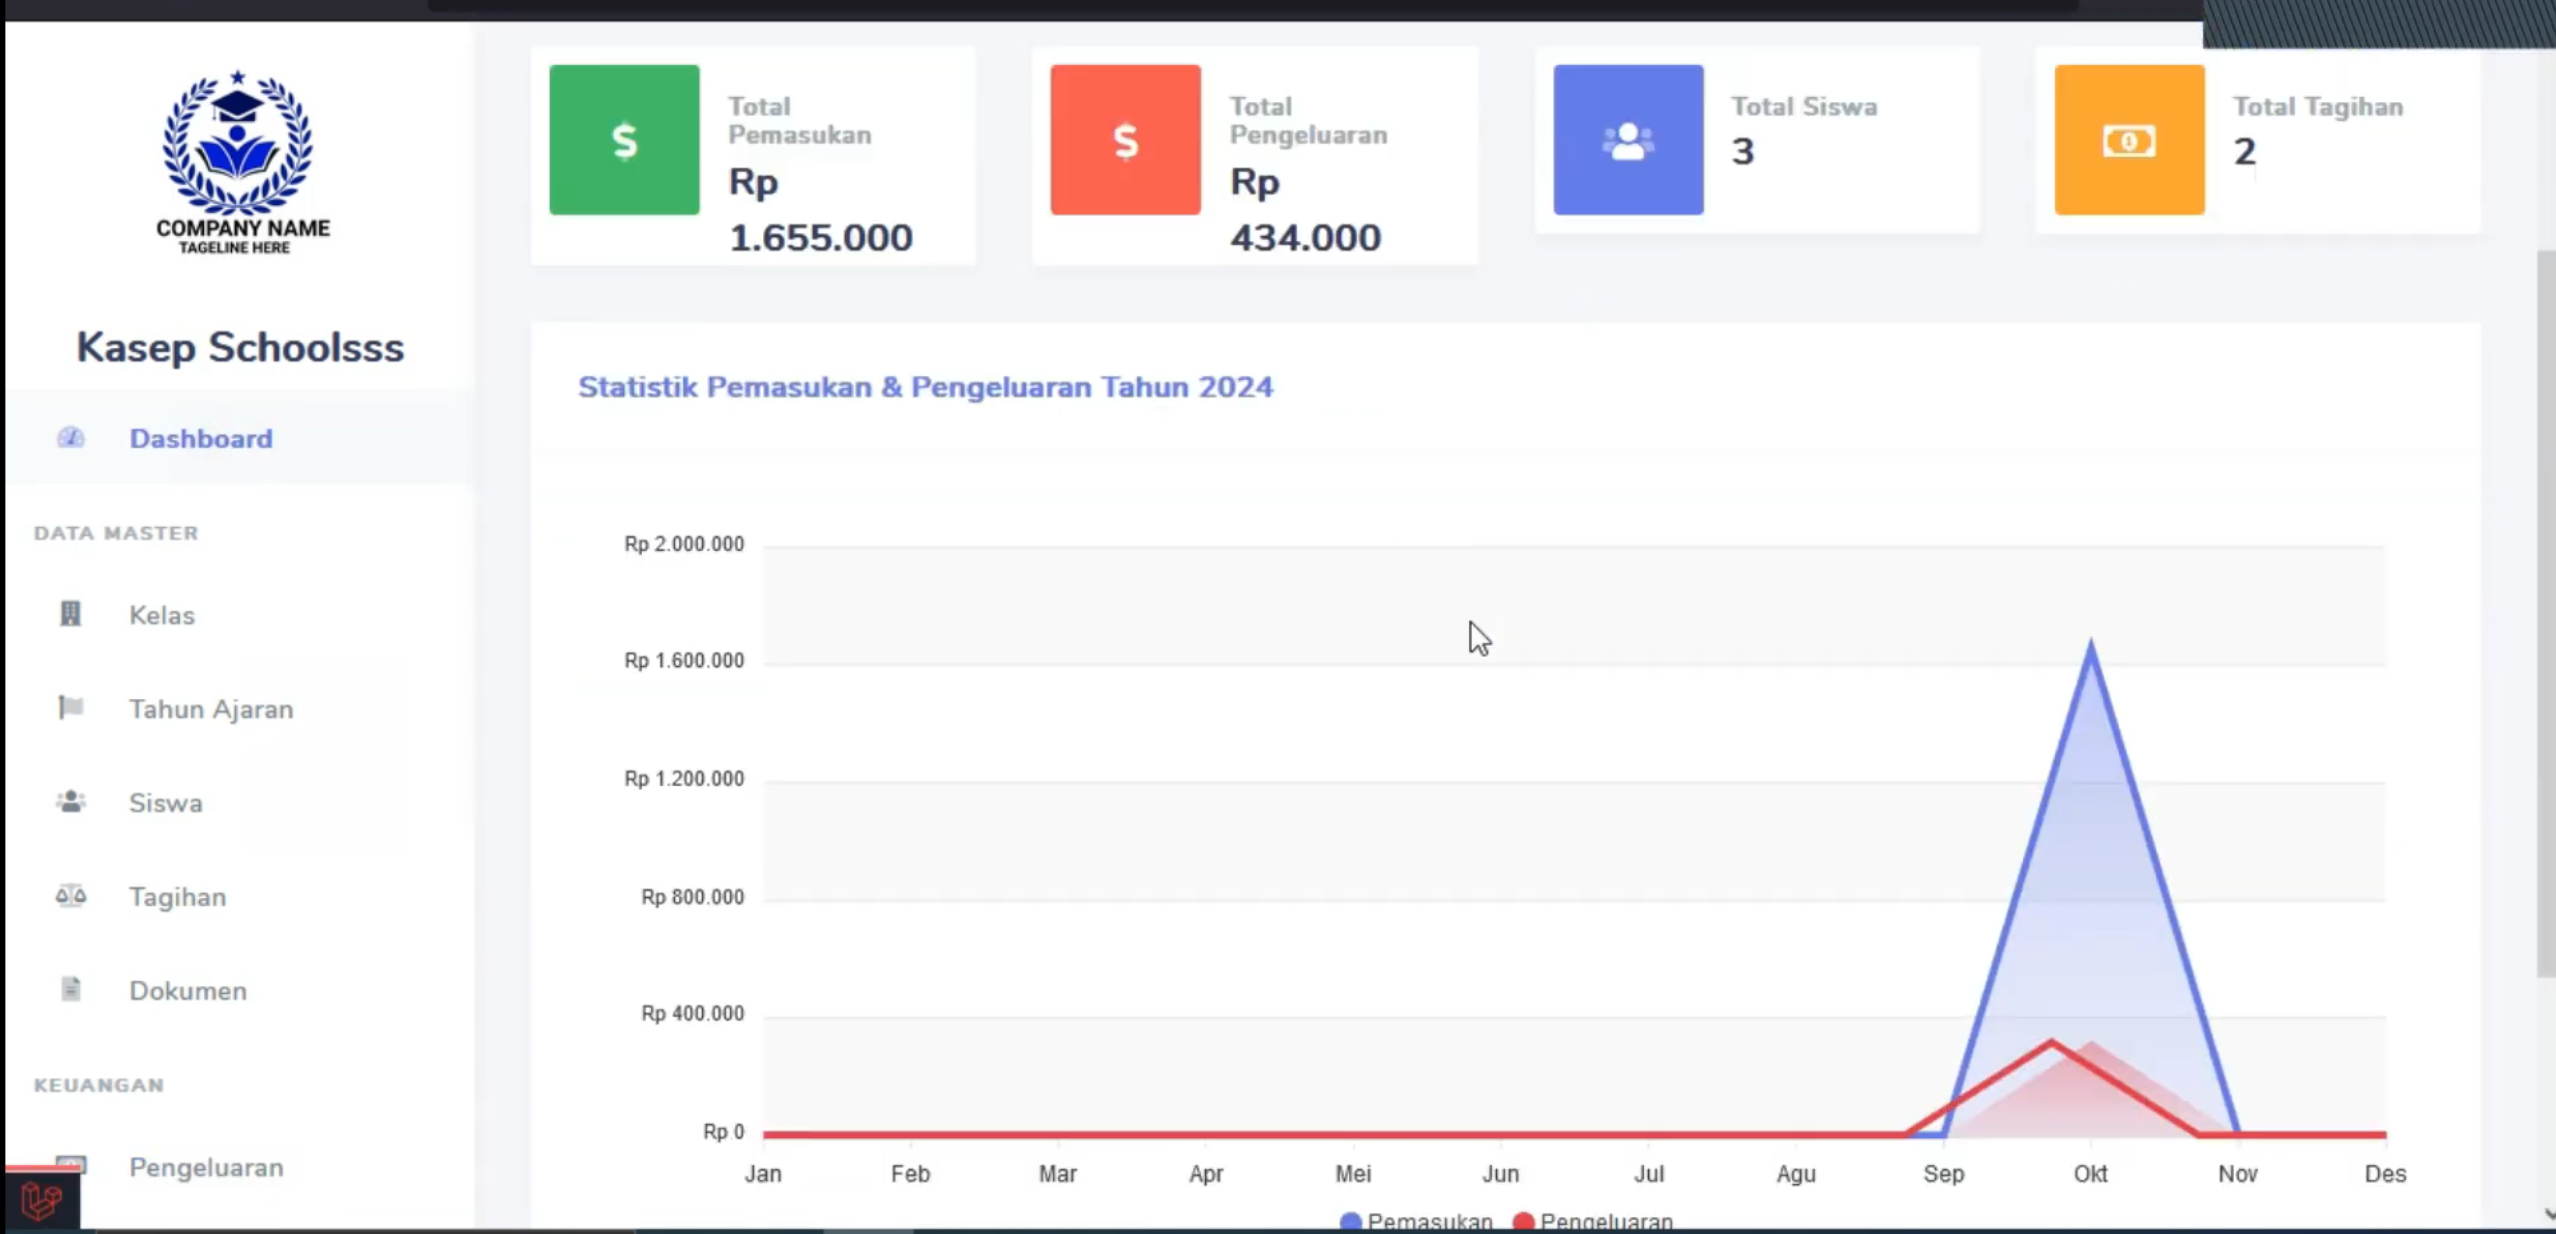2556x1234 pixels.
Task: Click the Kelas building icon
Action: coord(70,614)
